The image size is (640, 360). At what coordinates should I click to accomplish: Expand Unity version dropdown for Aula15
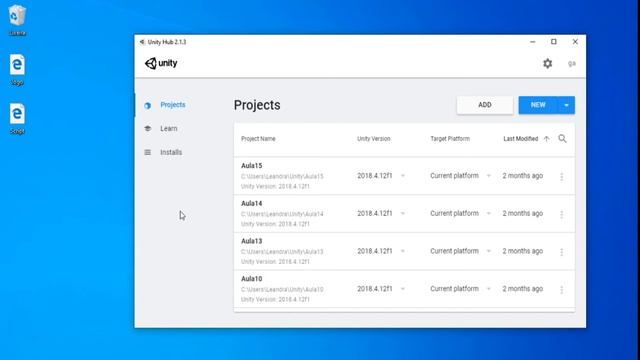[x=402, y=176]
